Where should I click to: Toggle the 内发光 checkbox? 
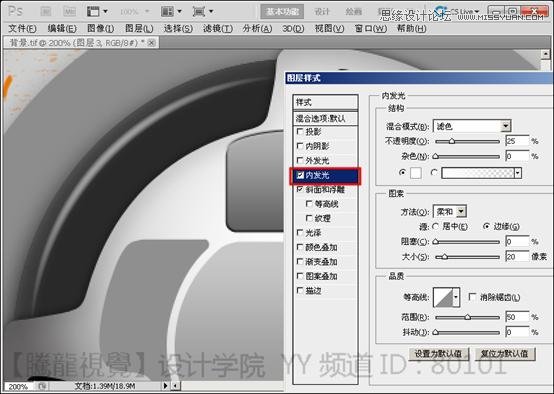(300, 175)
